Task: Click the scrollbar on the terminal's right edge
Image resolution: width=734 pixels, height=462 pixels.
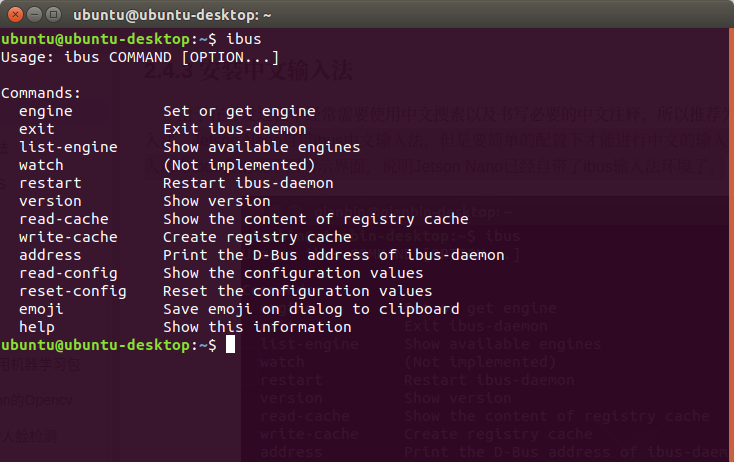Action: [x=731, y=245]
